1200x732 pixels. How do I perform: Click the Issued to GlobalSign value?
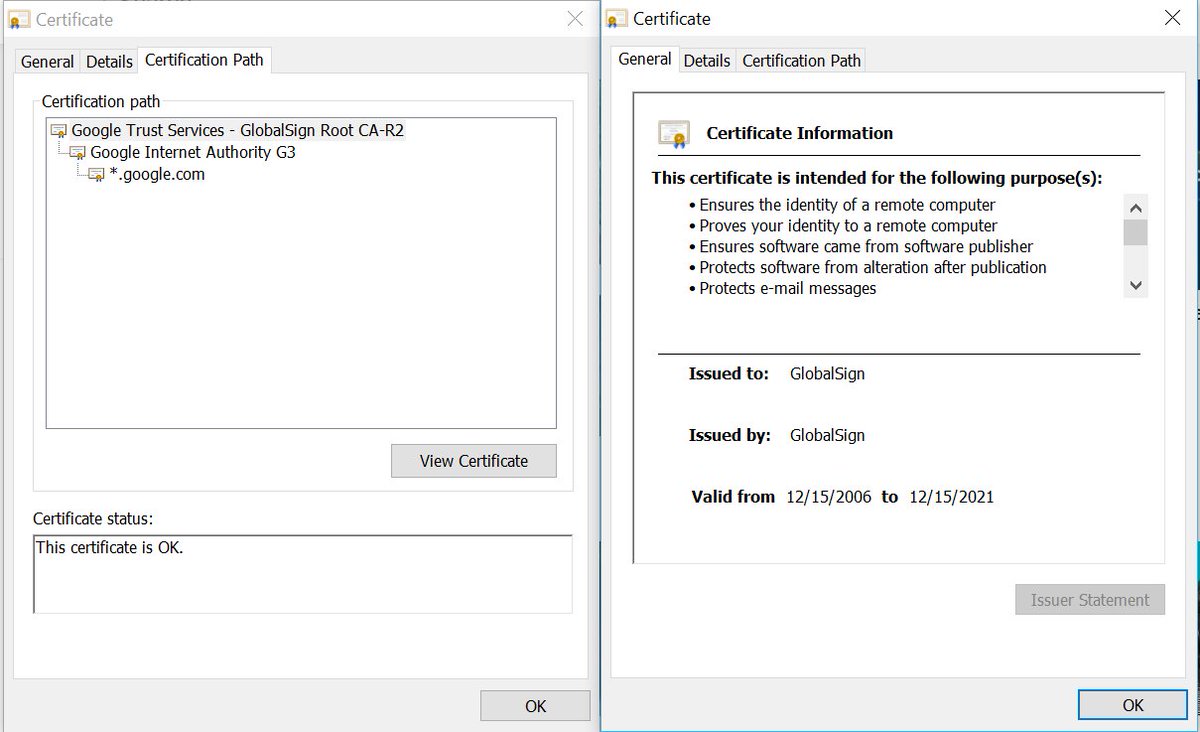[827, 374]
